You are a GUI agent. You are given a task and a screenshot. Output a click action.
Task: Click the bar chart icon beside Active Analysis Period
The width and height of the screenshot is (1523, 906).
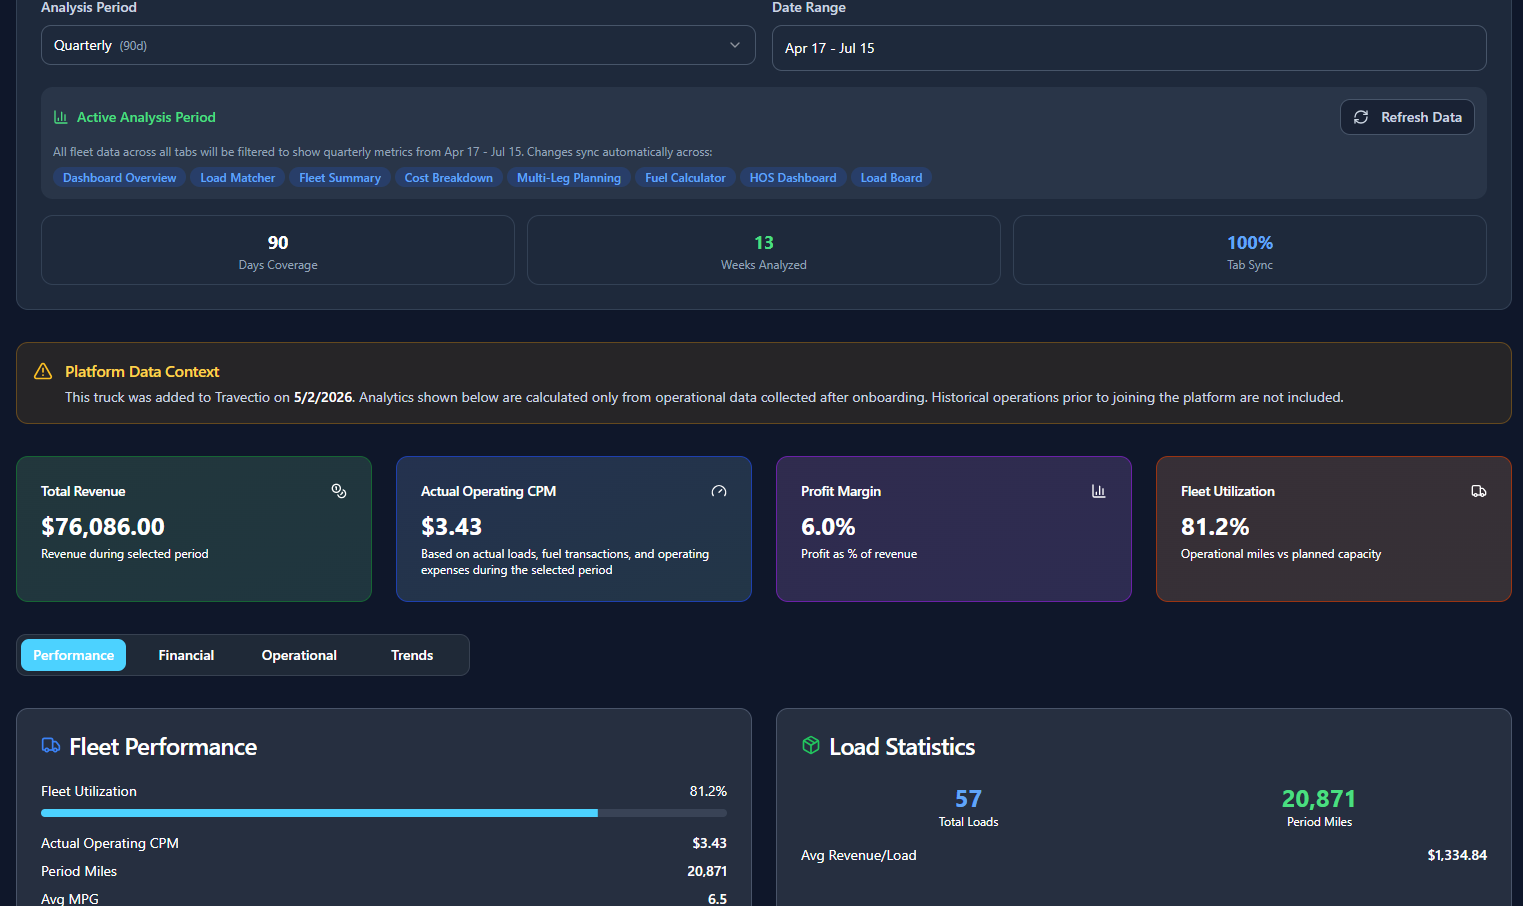point(61,117)
